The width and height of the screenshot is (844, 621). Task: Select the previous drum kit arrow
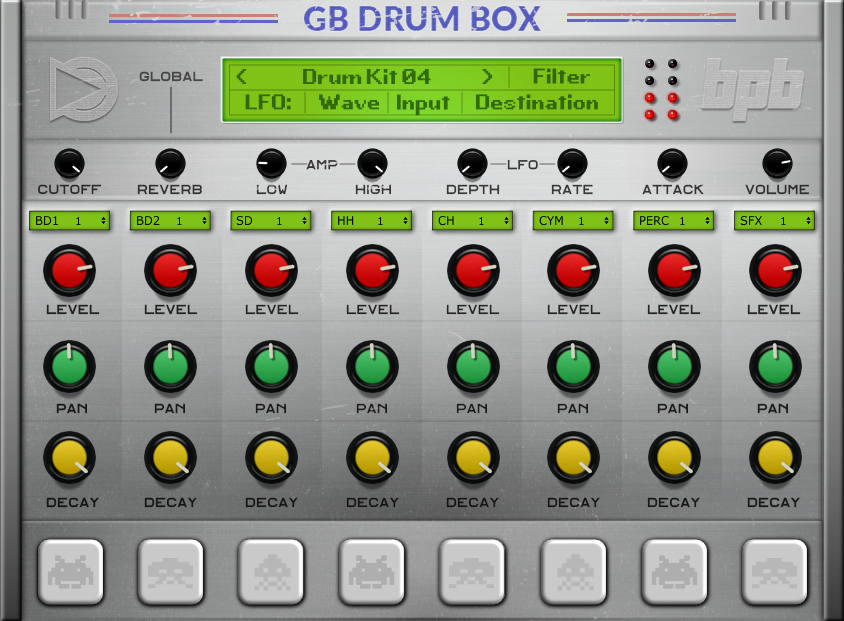click(x=242, y=77)
